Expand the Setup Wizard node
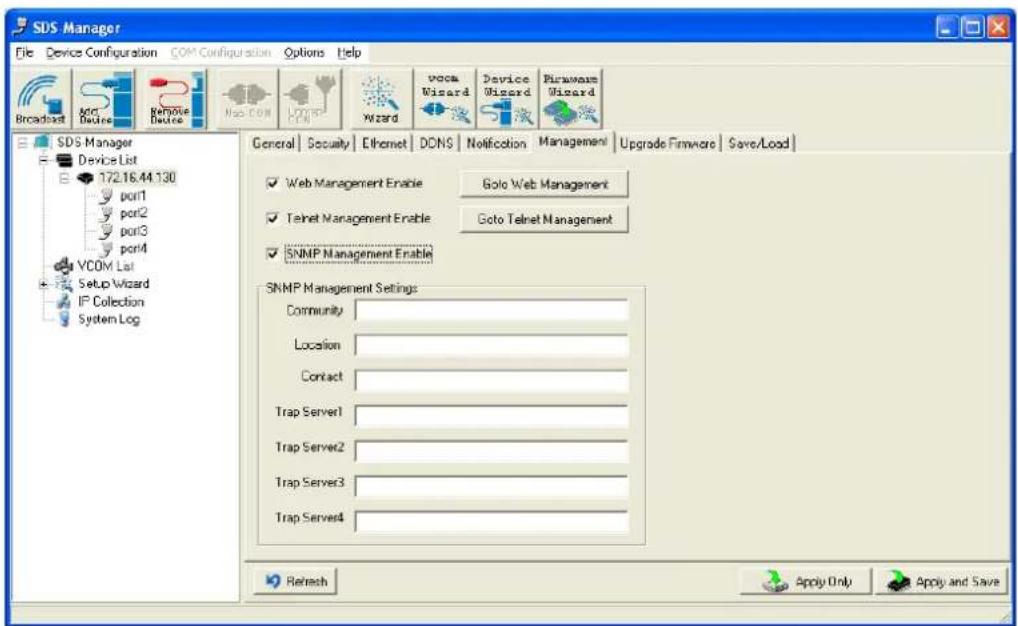1018x626 pixels. click(x=43, y=284)
